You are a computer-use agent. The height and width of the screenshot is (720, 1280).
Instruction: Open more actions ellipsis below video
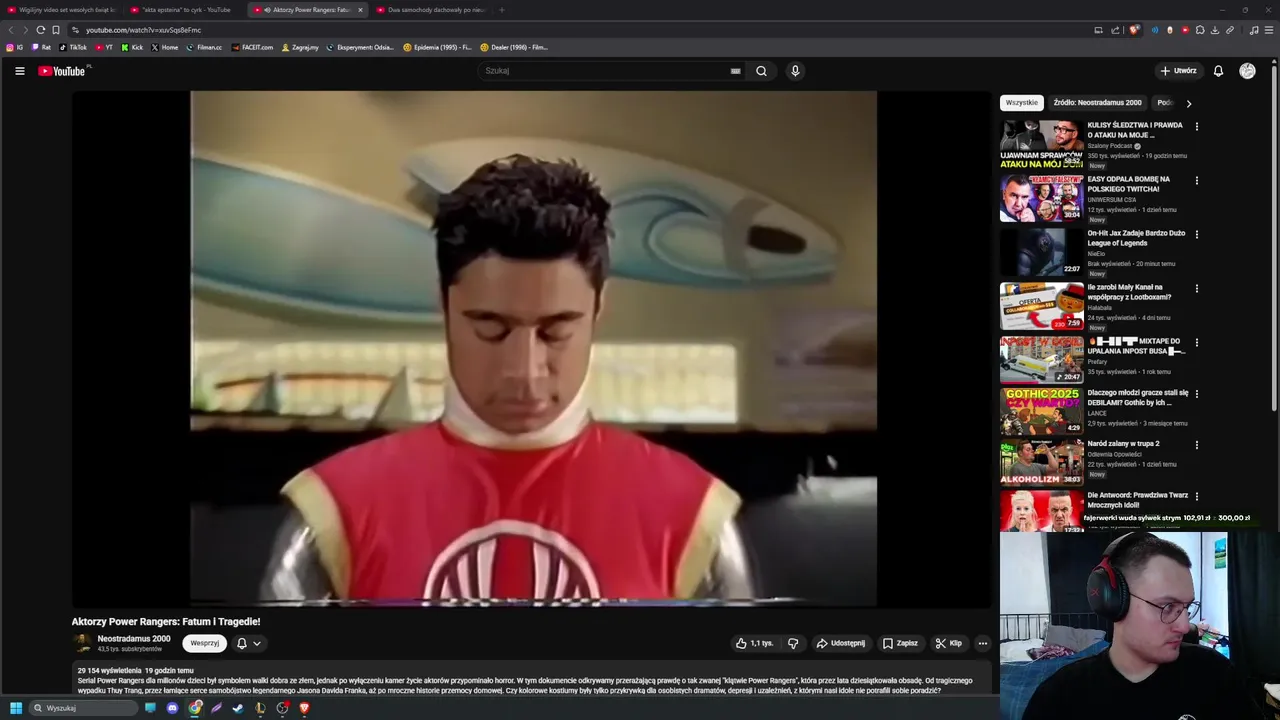[x=983, y=643]
